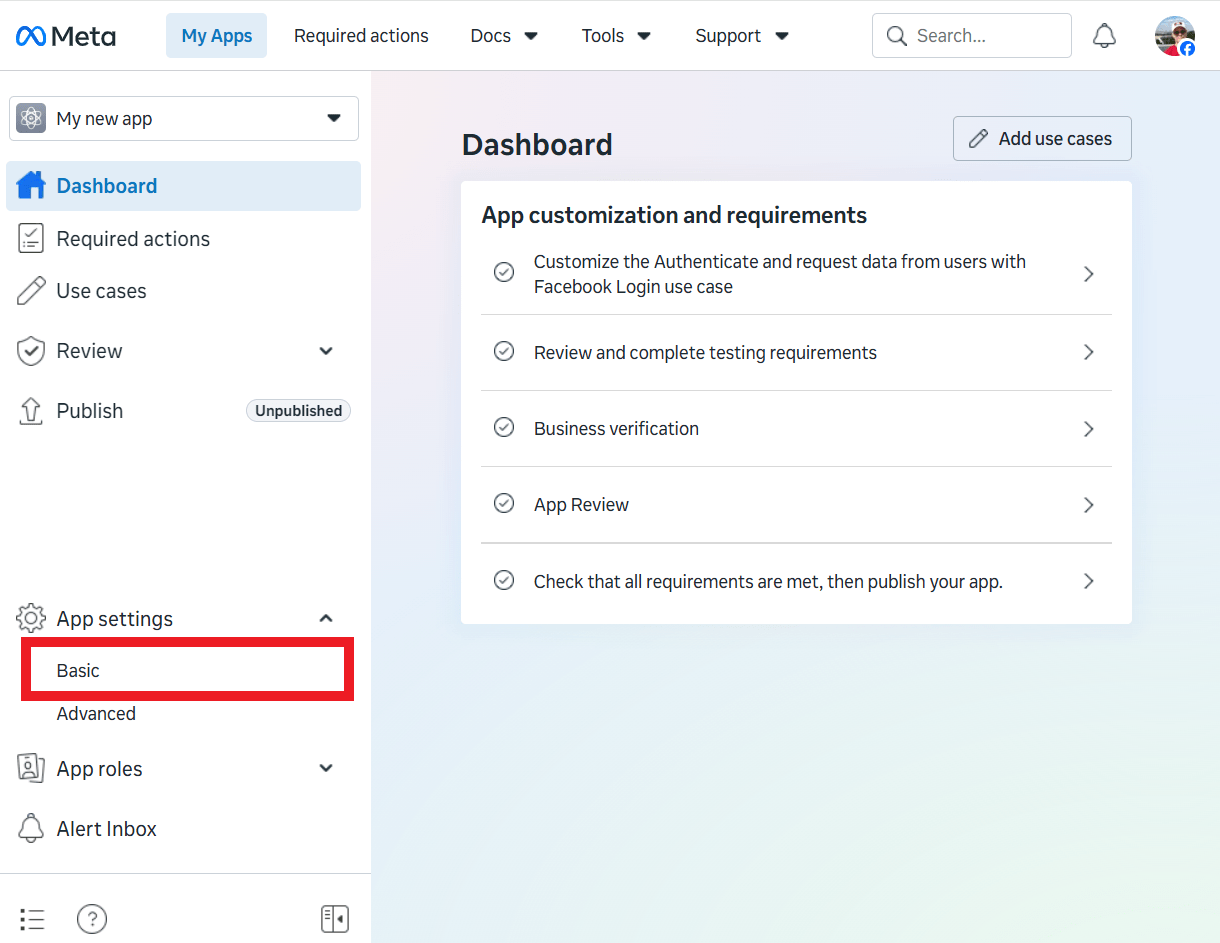The image size is (1220, 943).
Task: Open Use cases in sidebar
Action: click(184, 291)
